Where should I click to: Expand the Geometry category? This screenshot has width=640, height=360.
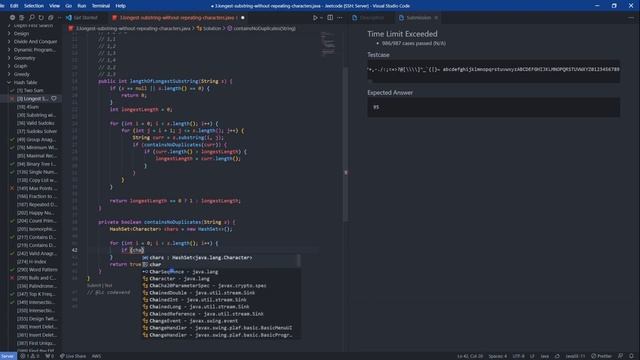(x=24, y=58)
